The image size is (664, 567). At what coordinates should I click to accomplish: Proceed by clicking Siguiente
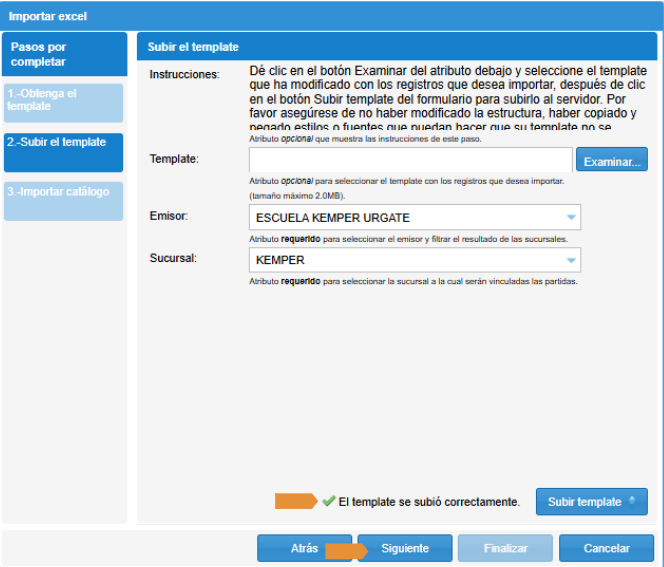[x=404, y=548]
